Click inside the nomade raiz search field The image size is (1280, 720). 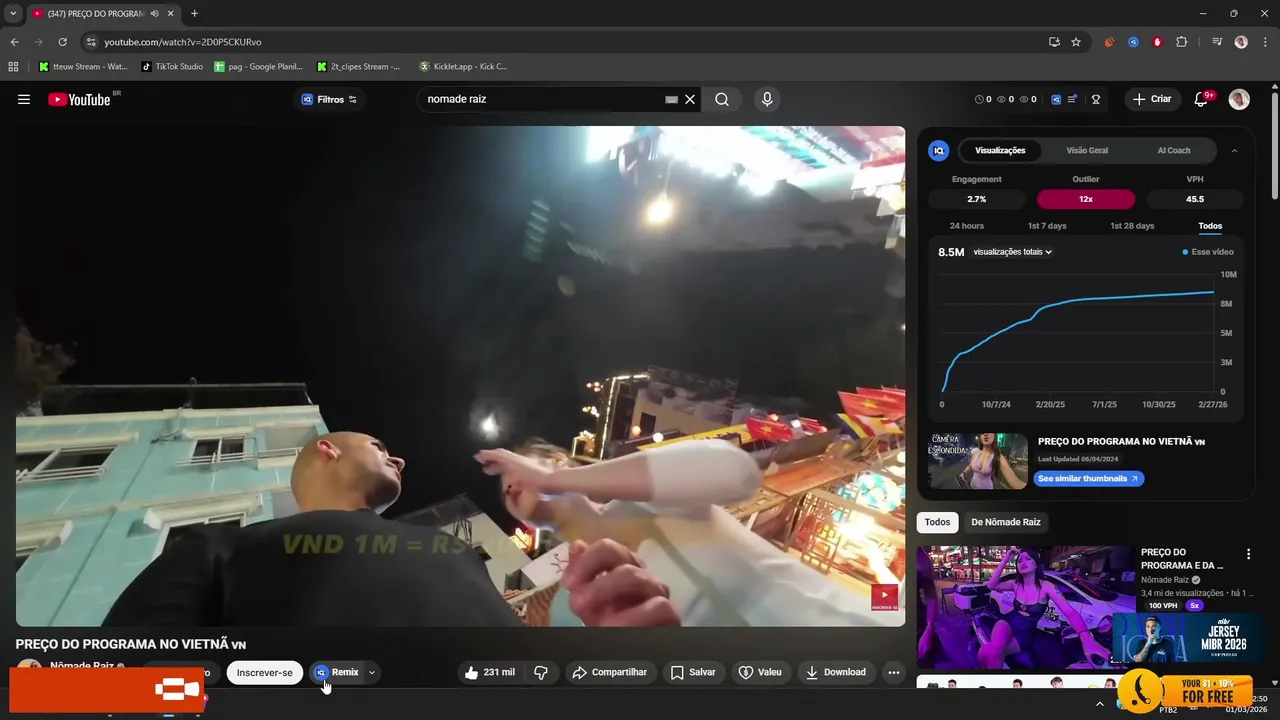pos(540,99)
